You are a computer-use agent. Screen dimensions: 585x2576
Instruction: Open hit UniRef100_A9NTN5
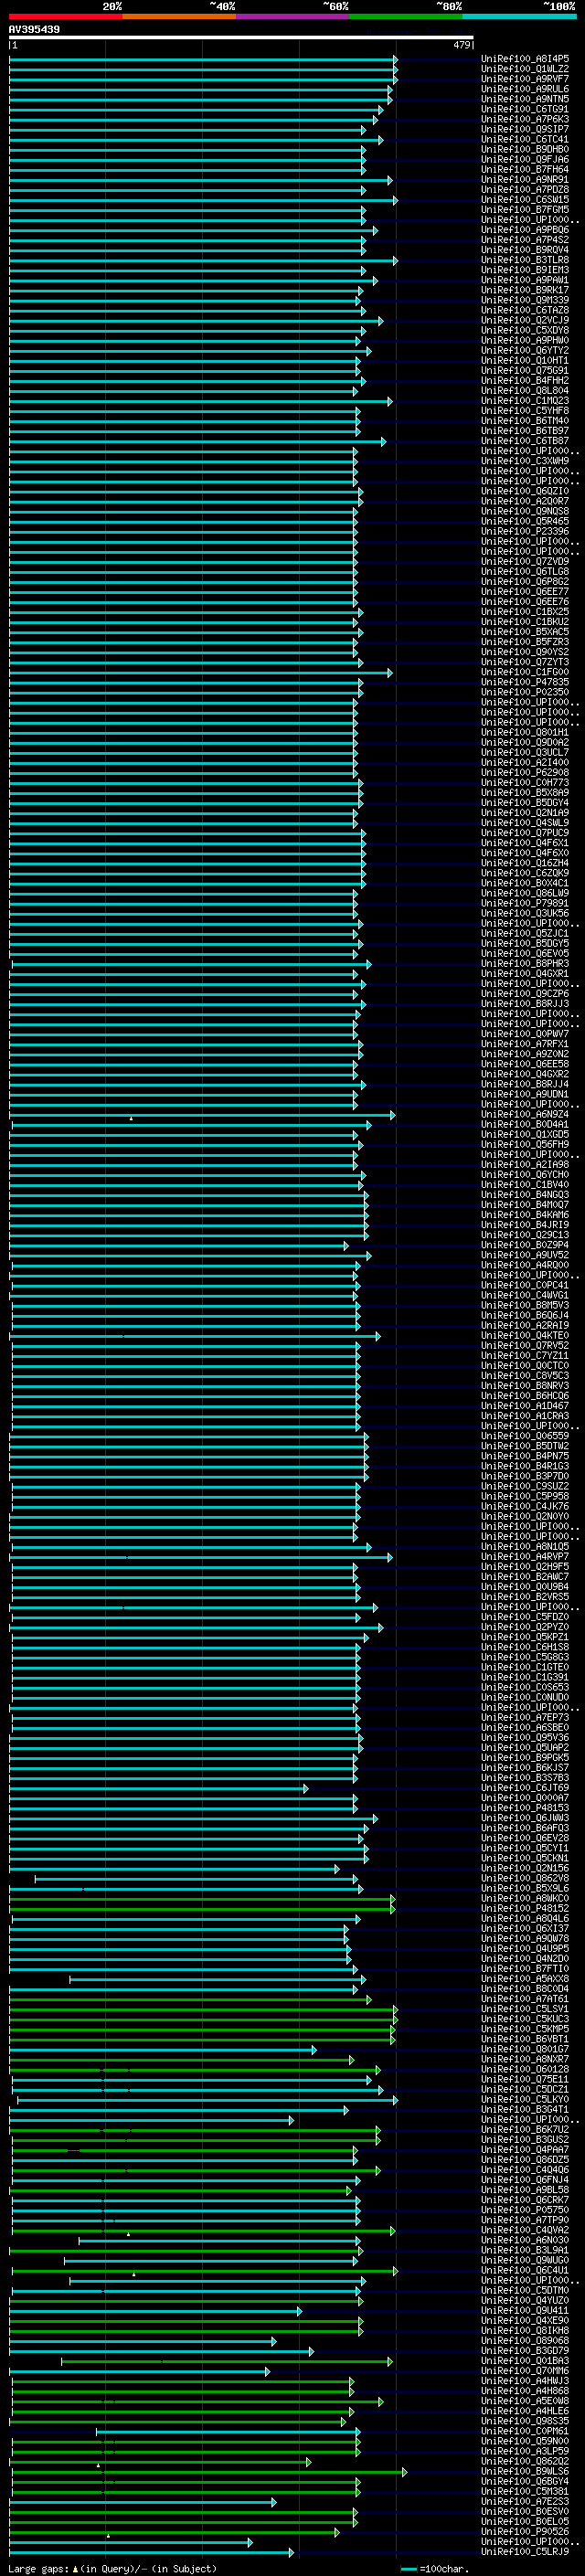[x=525, y=99]
